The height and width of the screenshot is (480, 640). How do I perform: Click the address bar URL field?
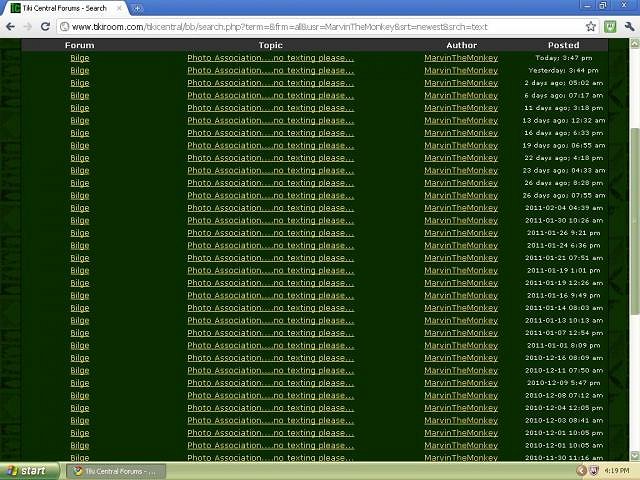point(320,27)
